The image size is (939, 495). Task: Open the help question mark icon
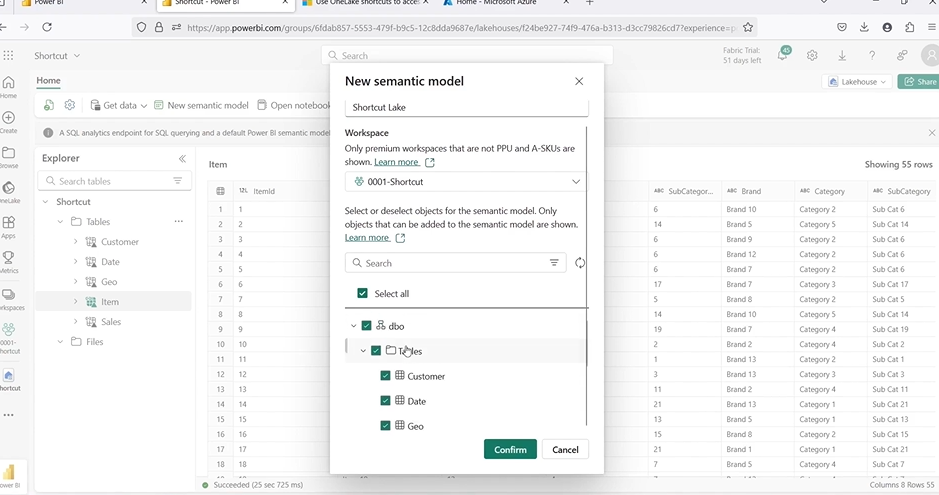[x=872, y=55]
